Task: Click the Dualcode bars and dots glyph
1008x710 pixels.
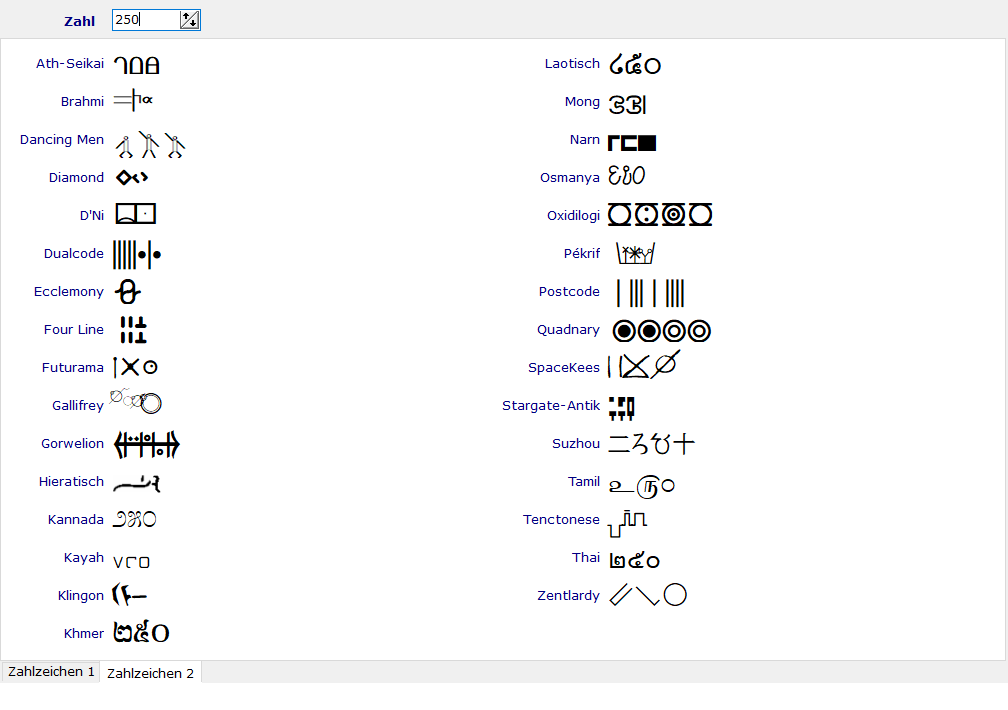Action: 137,255
